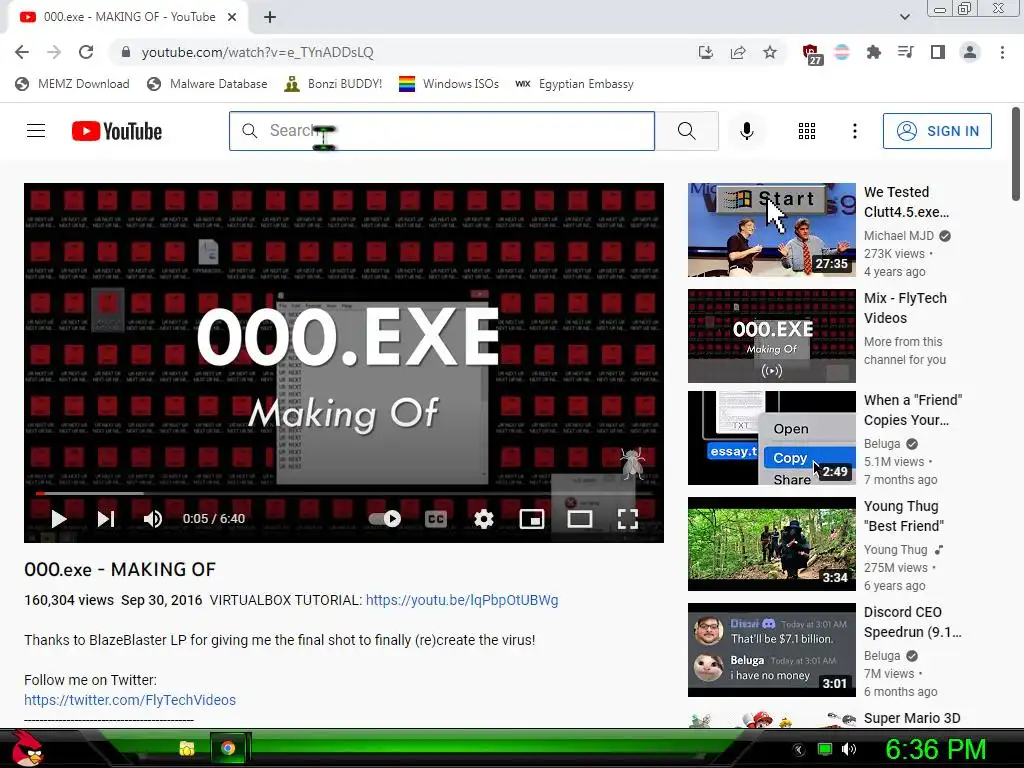Open When a "Friend" Copies Your video title

click(913, 410)
